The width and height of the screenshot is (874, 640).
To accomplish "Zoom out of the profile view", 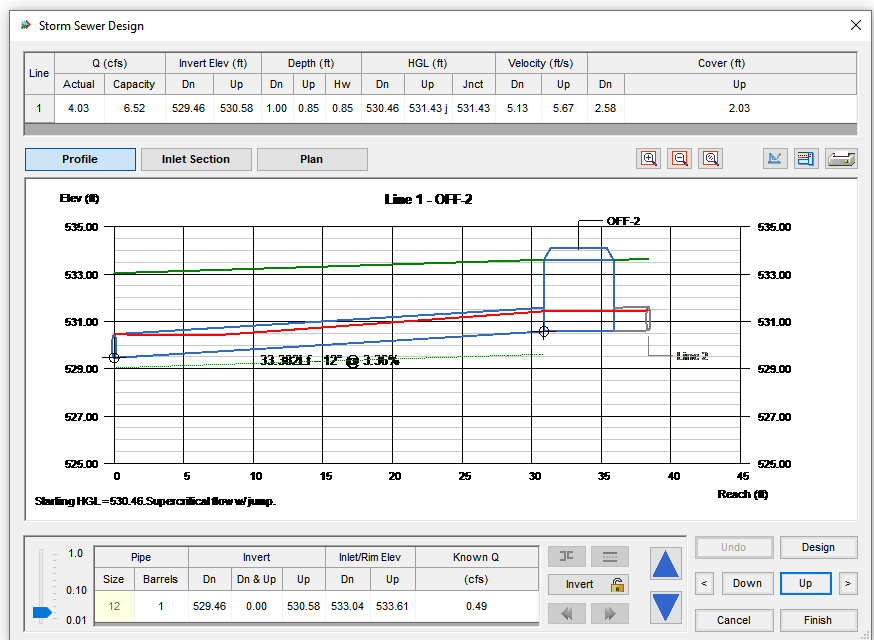I will (x=679, y=158).
